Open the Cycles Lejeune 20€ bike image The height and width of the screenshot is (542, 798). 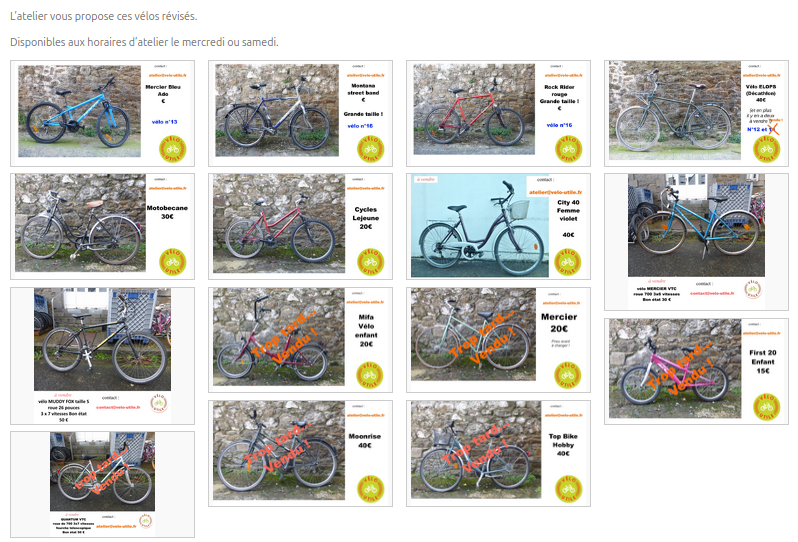point(300,226)
